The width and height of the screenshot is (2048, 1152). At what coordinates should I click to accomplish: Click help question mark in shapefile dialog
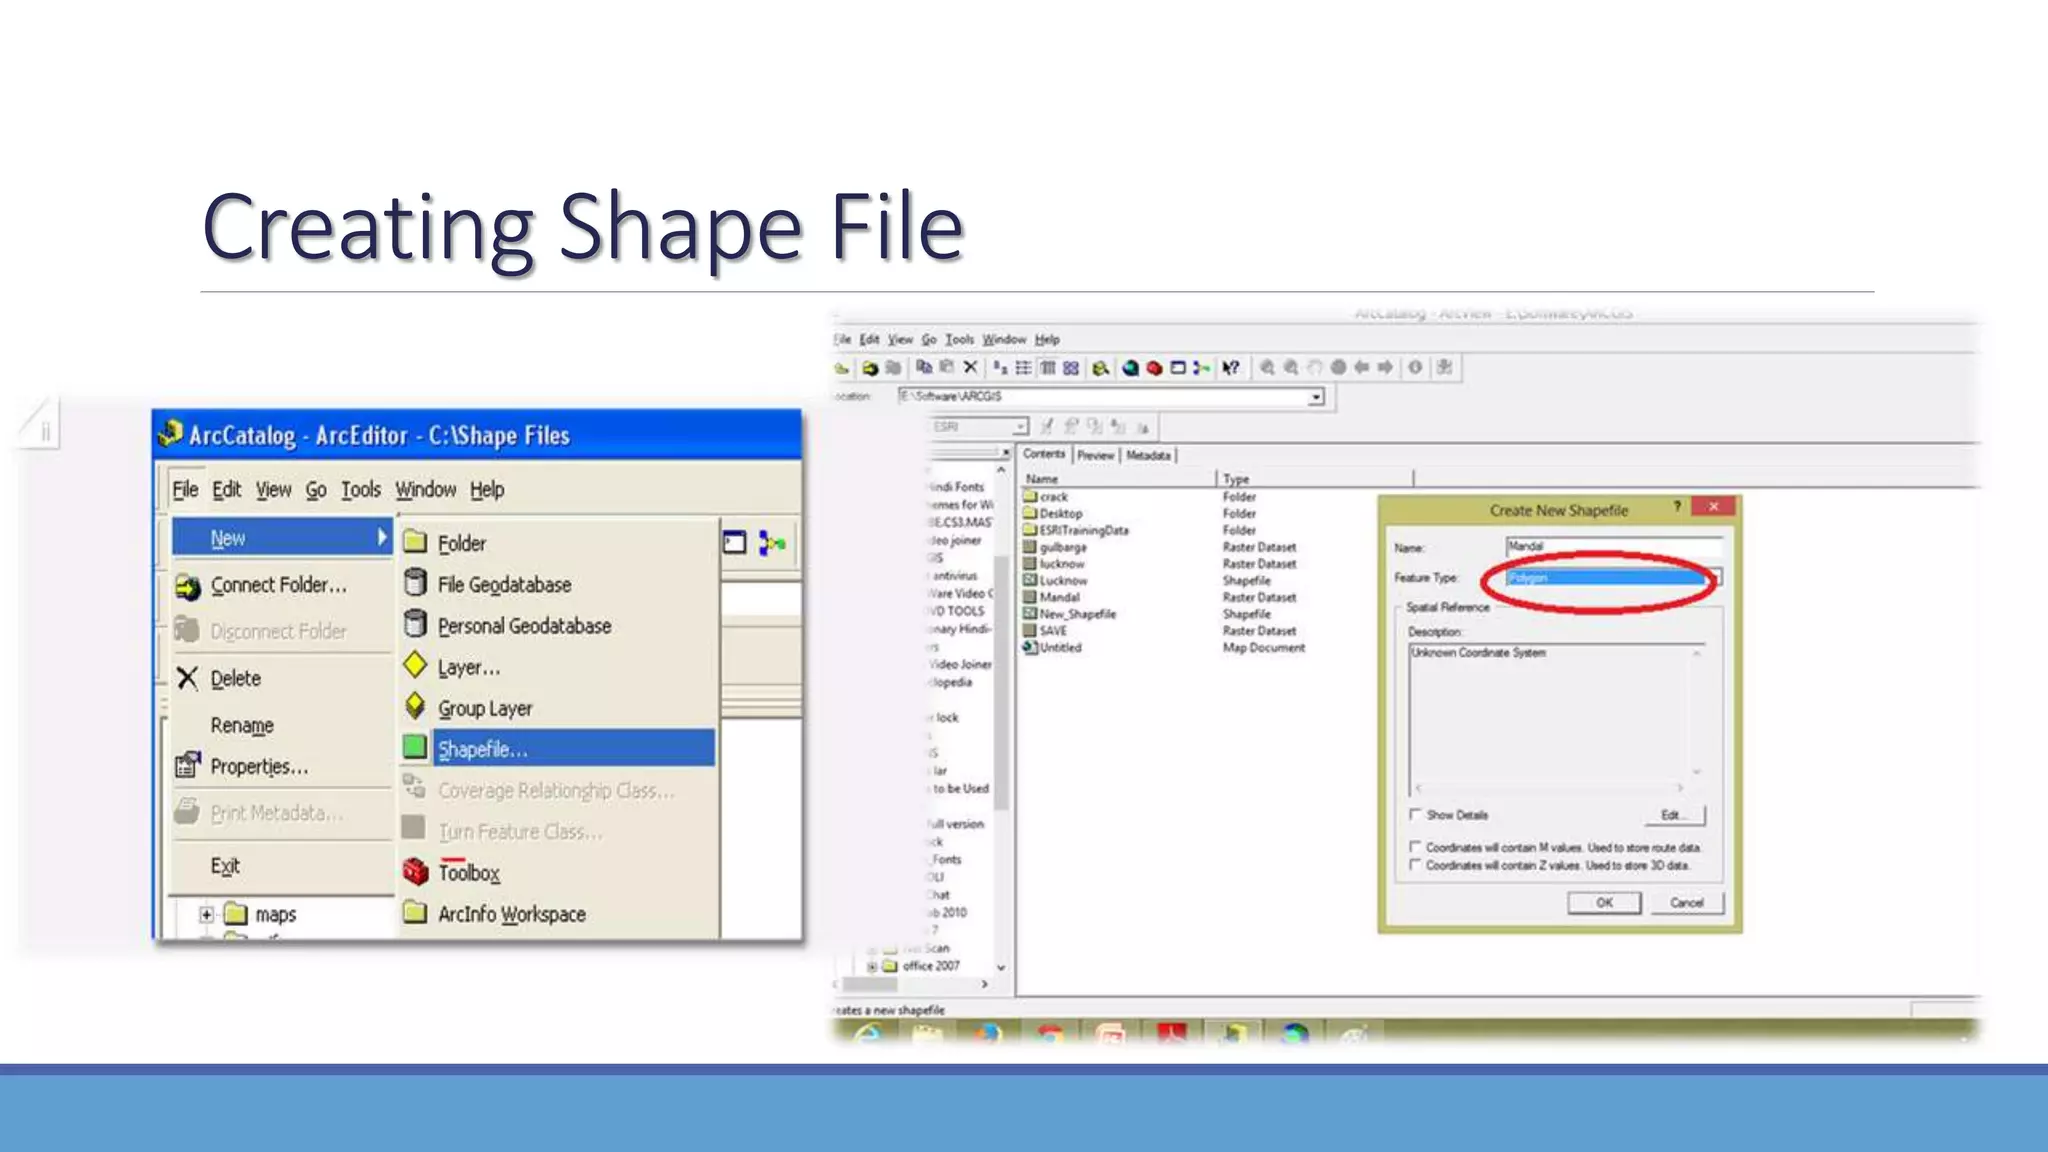tap(1677, 507)
